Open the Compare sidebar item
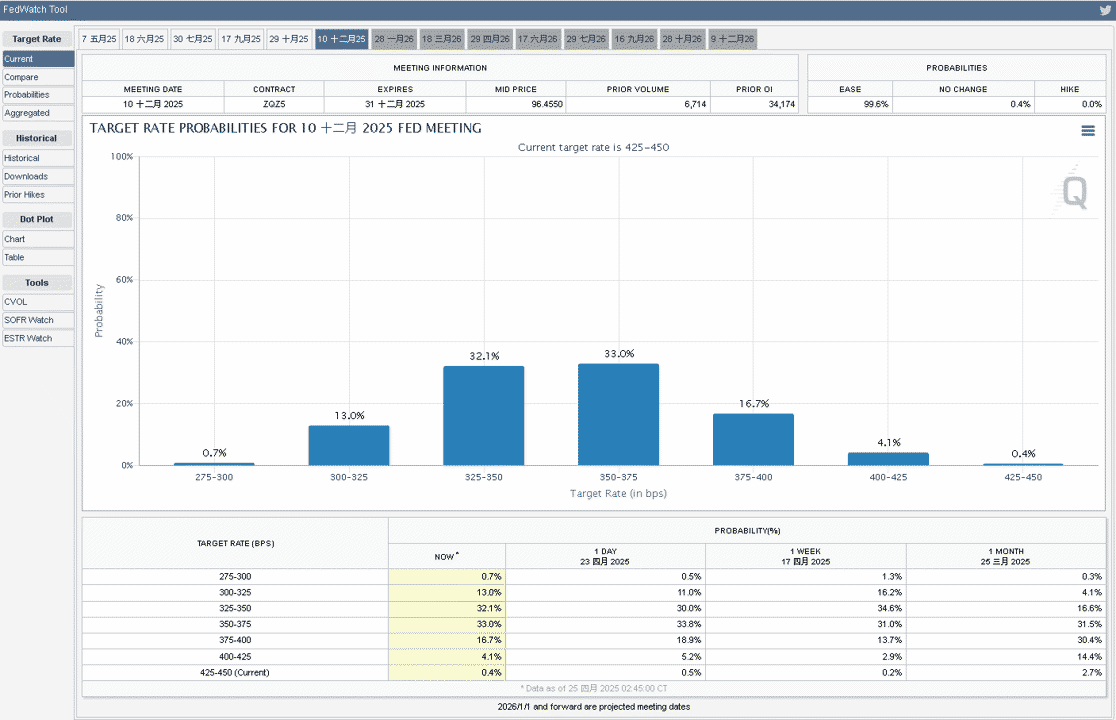This screenshot has height=720, width=1116. (x=38, y=77)
